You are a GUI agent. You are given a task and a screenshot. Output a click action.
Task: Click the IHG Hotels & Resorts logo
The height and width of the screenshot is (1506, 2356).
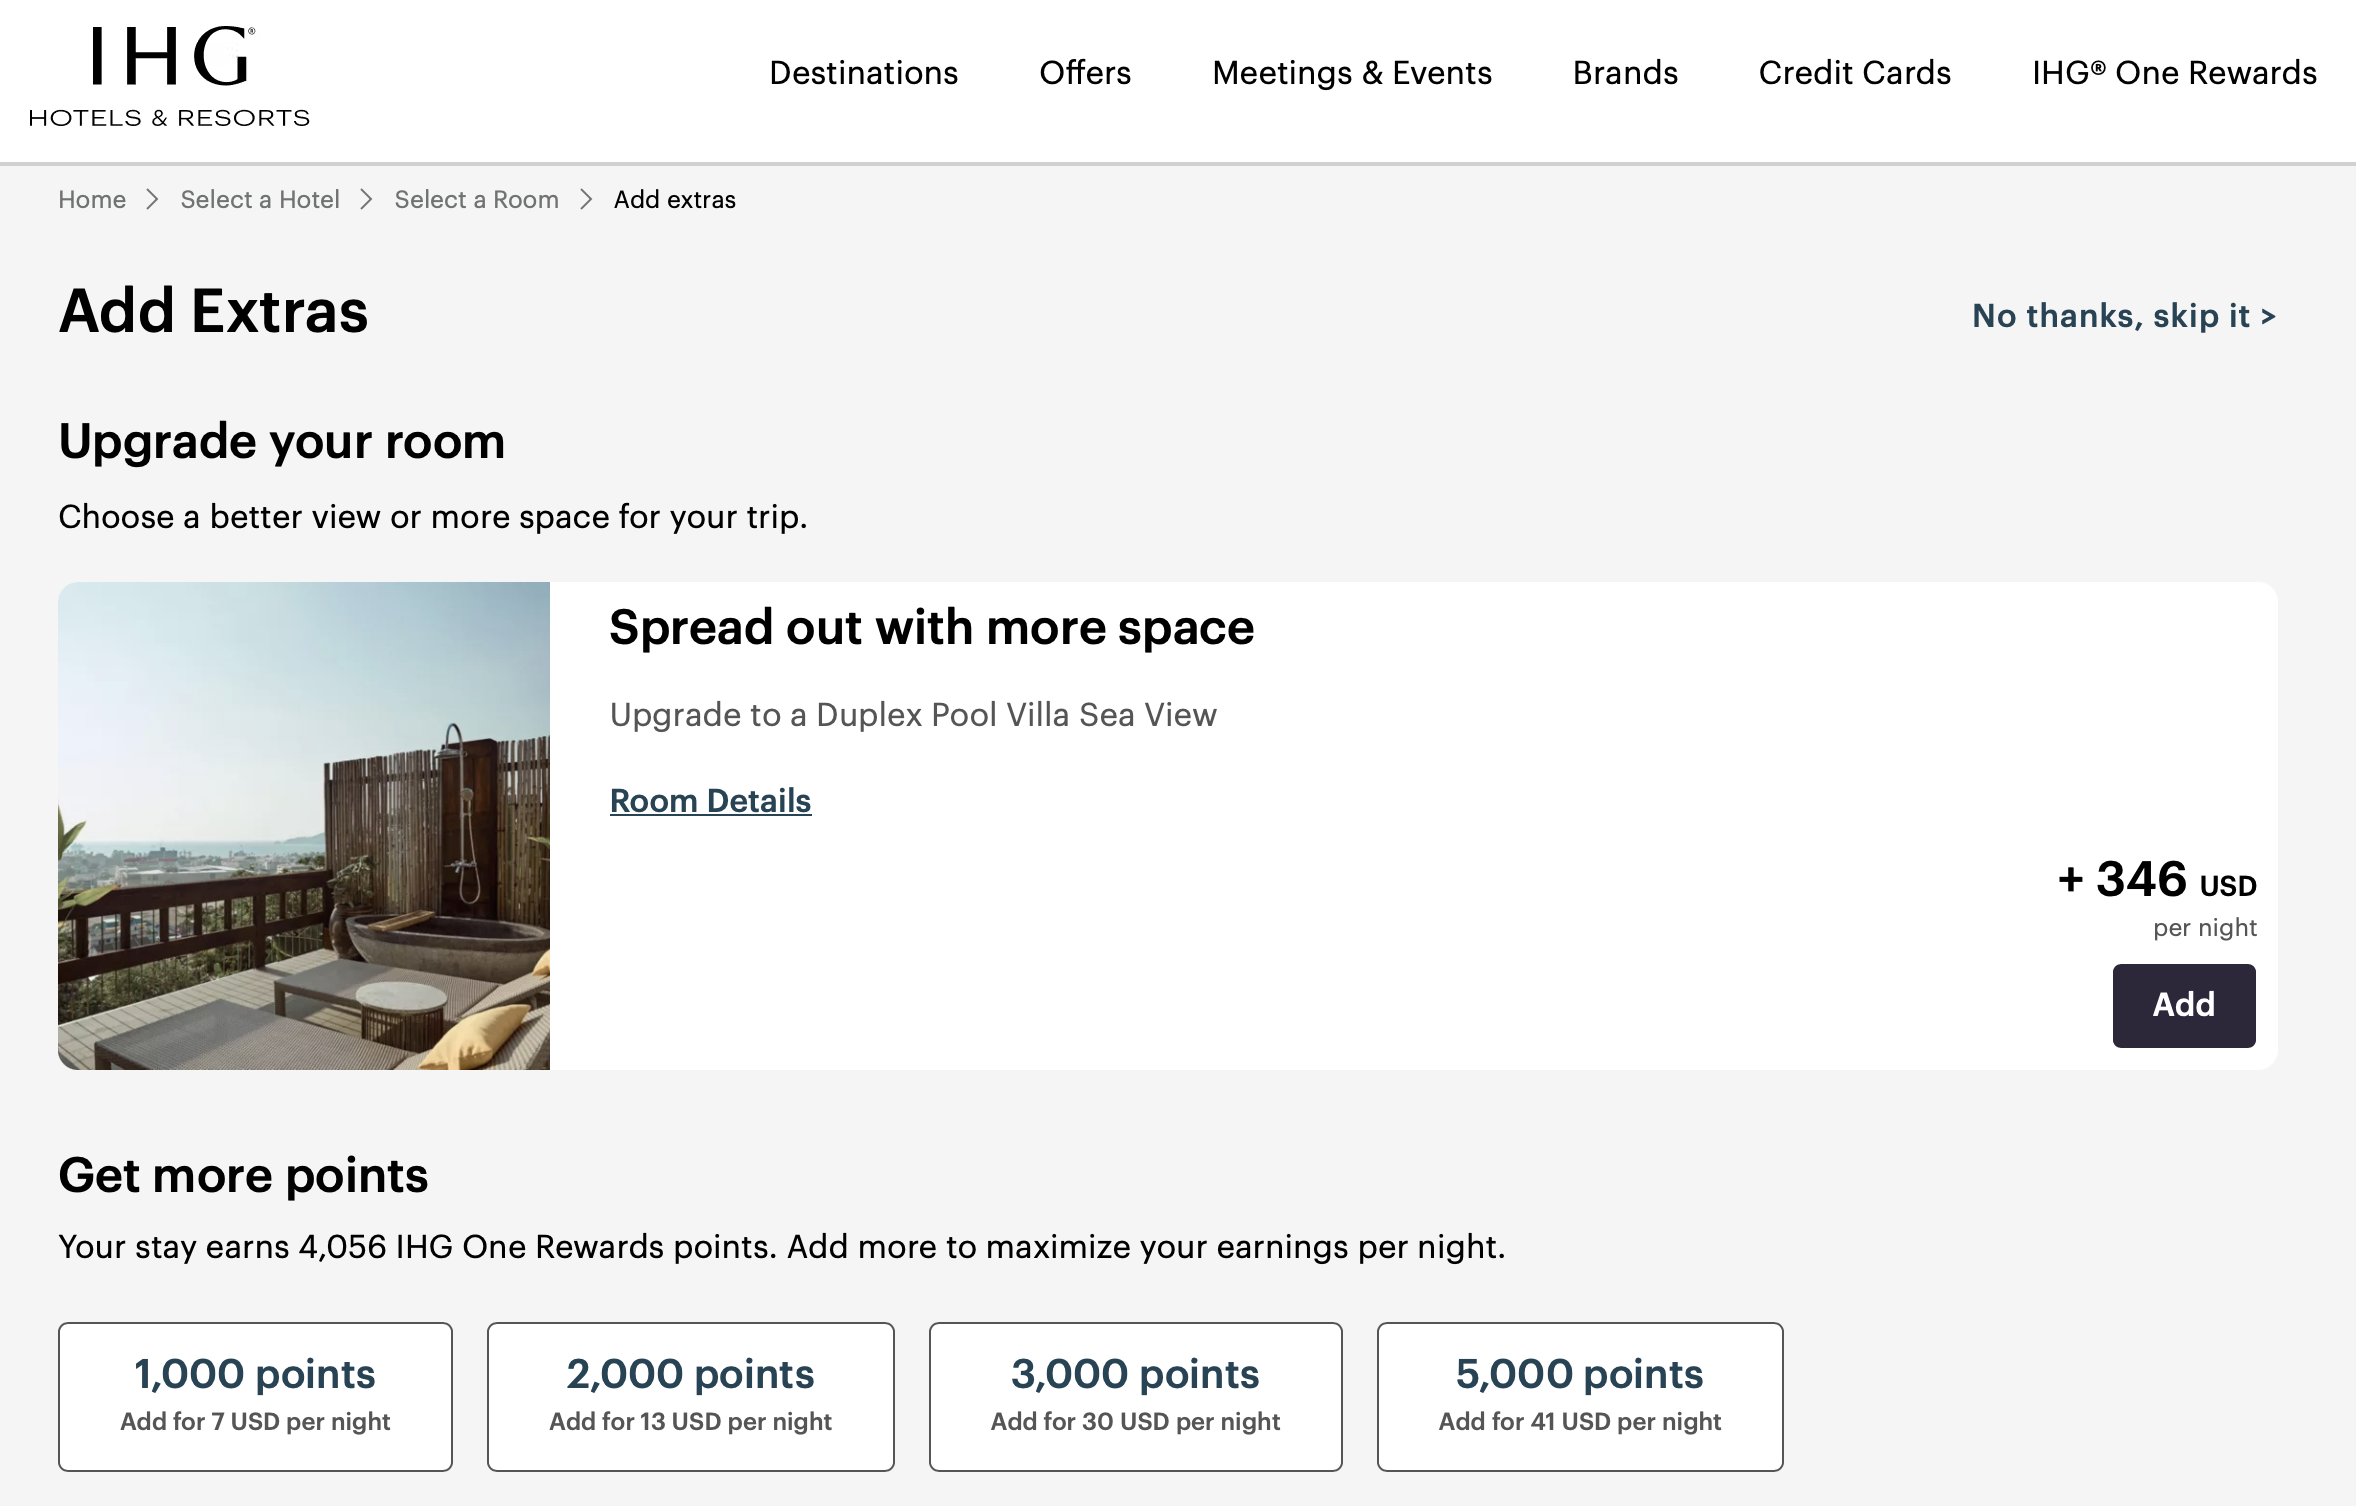tap(169, 77)
